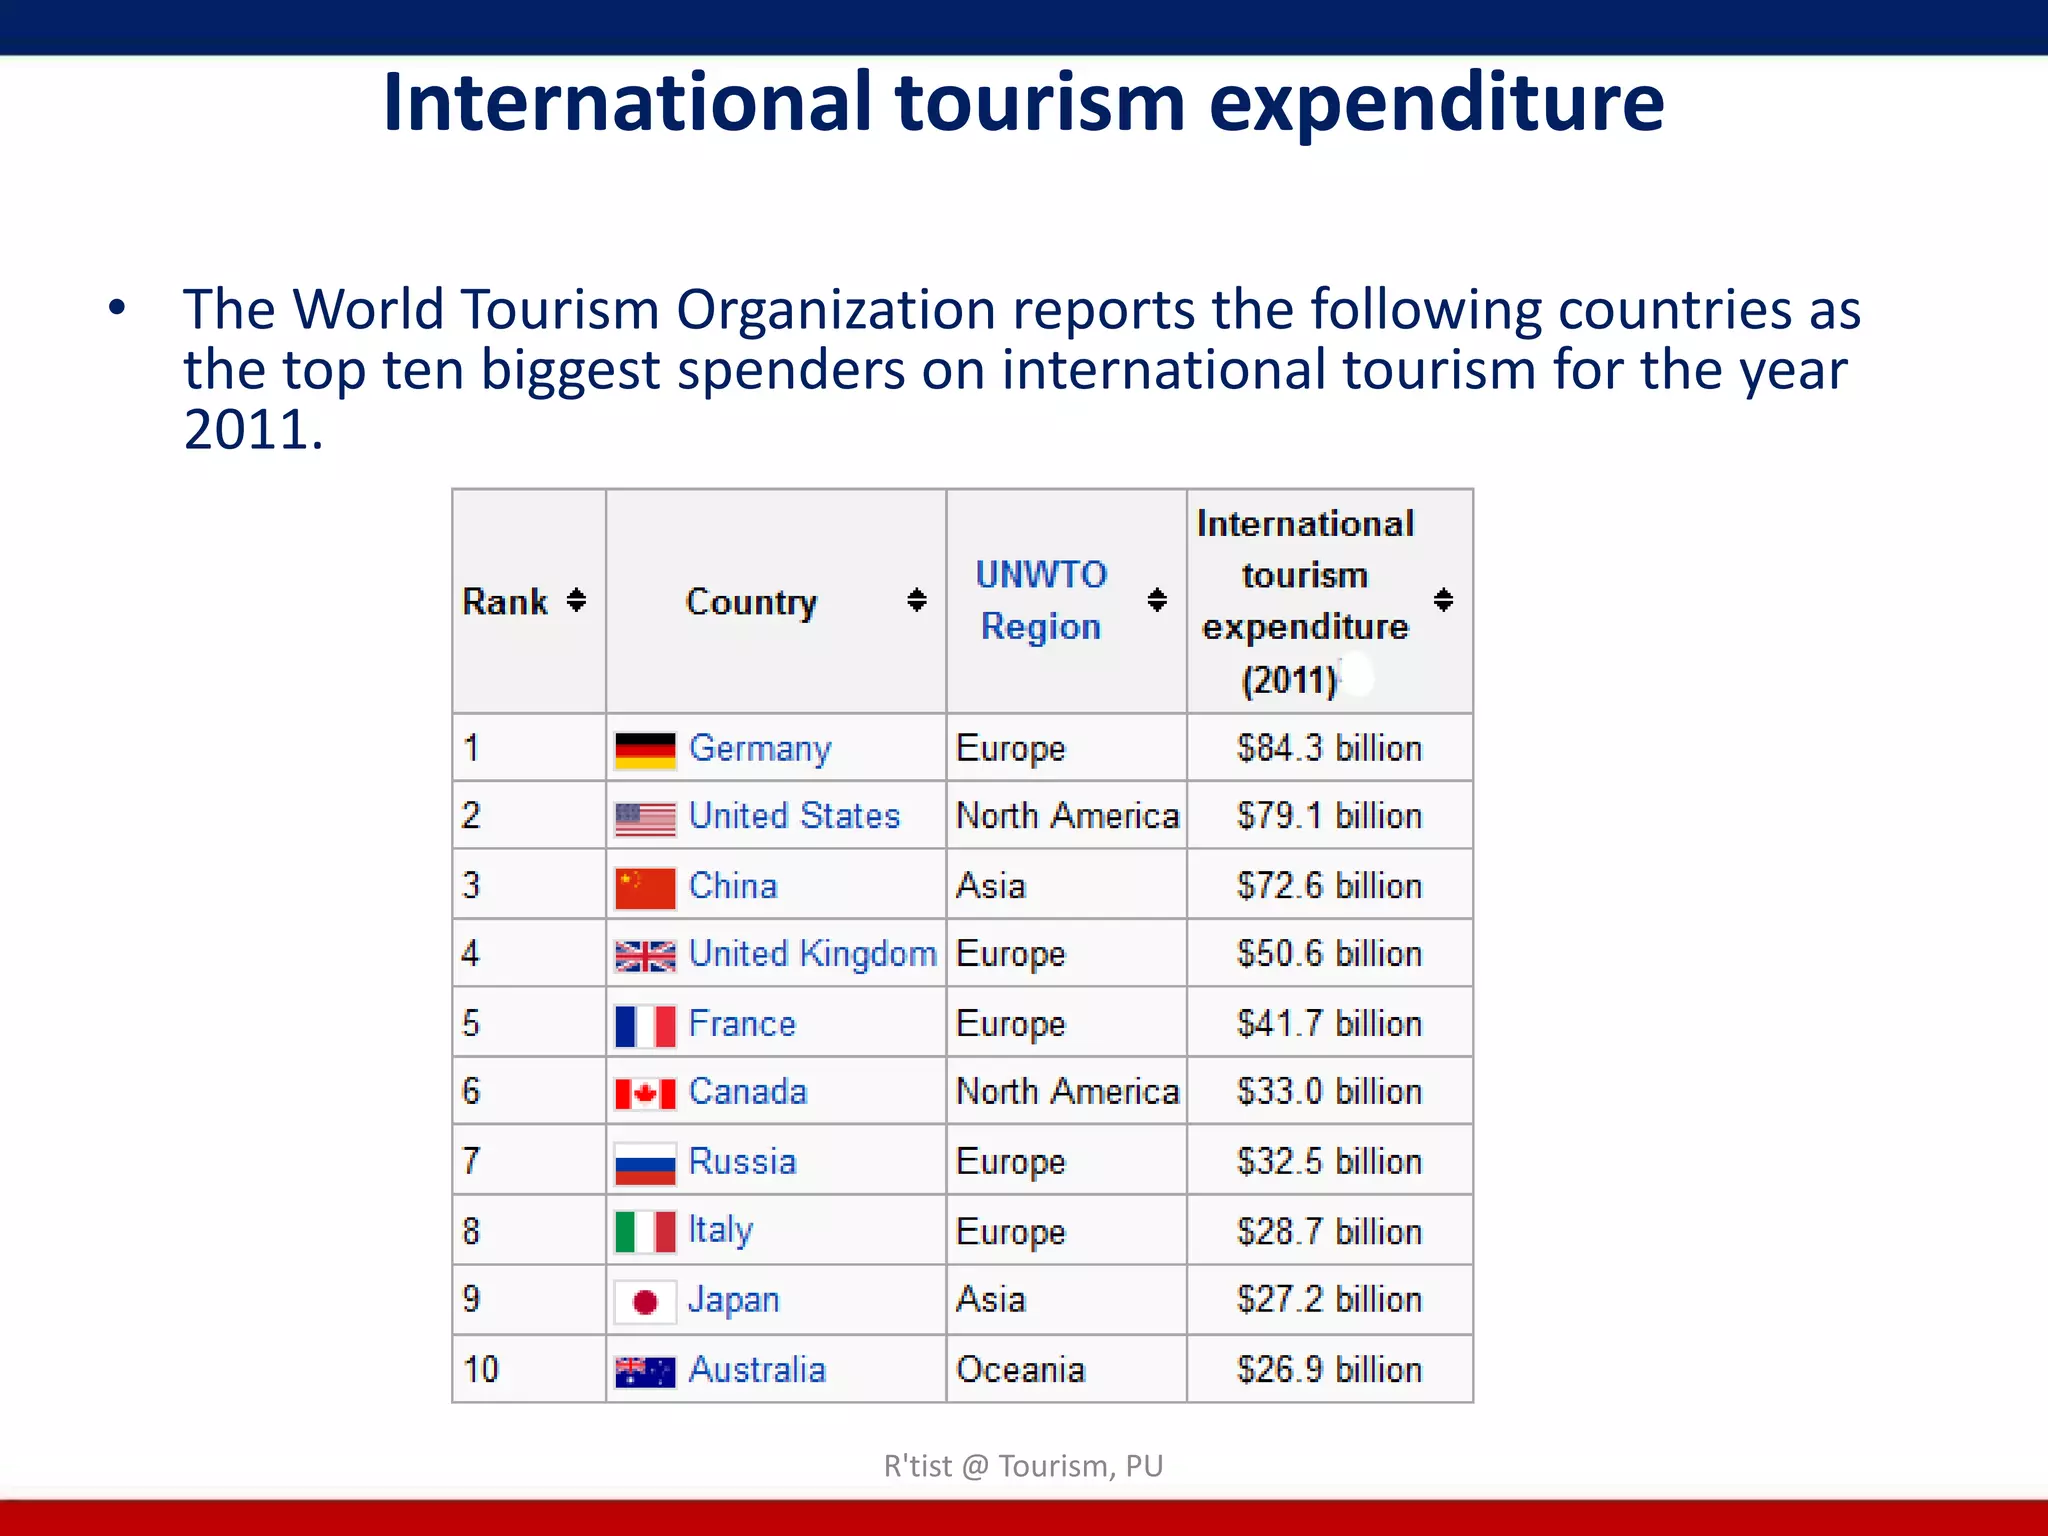Select the '$79.1 billion' cell

point(1329,816)
